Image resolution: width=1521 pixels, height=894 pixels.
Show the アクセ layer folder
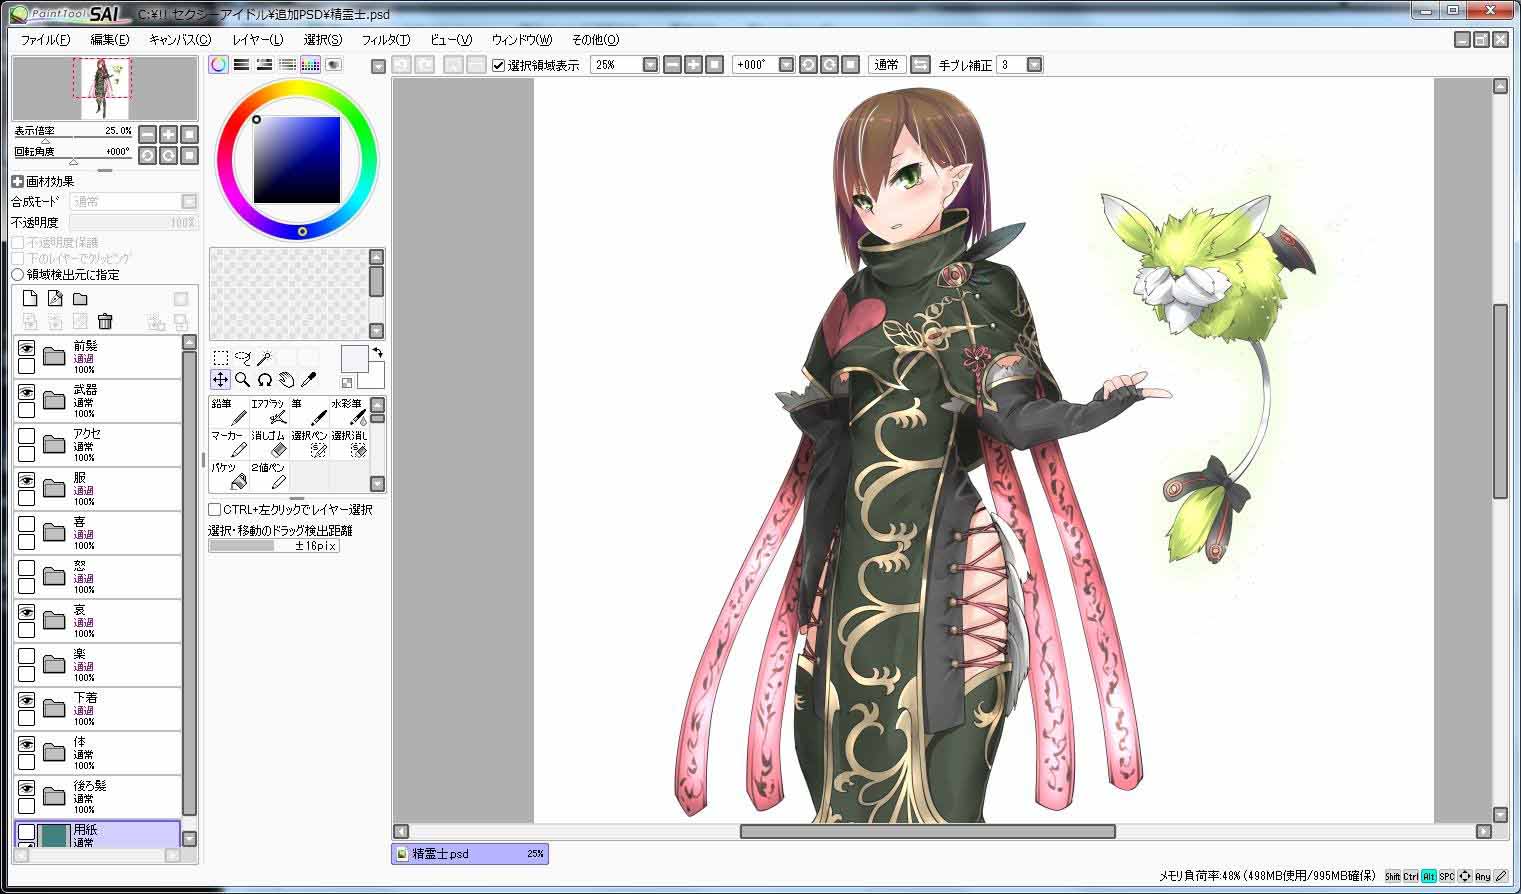(27, 436)
